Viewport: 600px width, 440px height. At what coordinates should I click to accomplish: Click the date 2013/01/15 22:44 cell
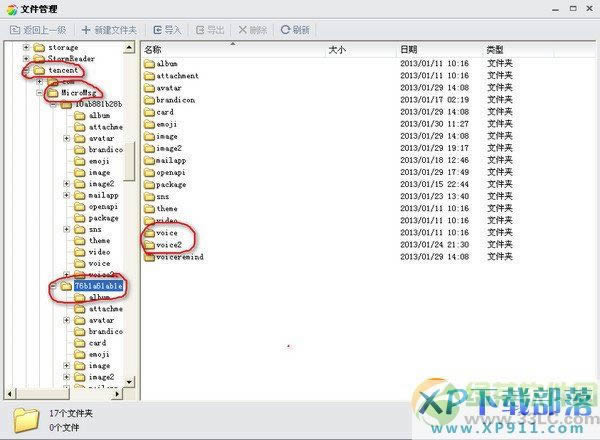click(x=434, y=184)
